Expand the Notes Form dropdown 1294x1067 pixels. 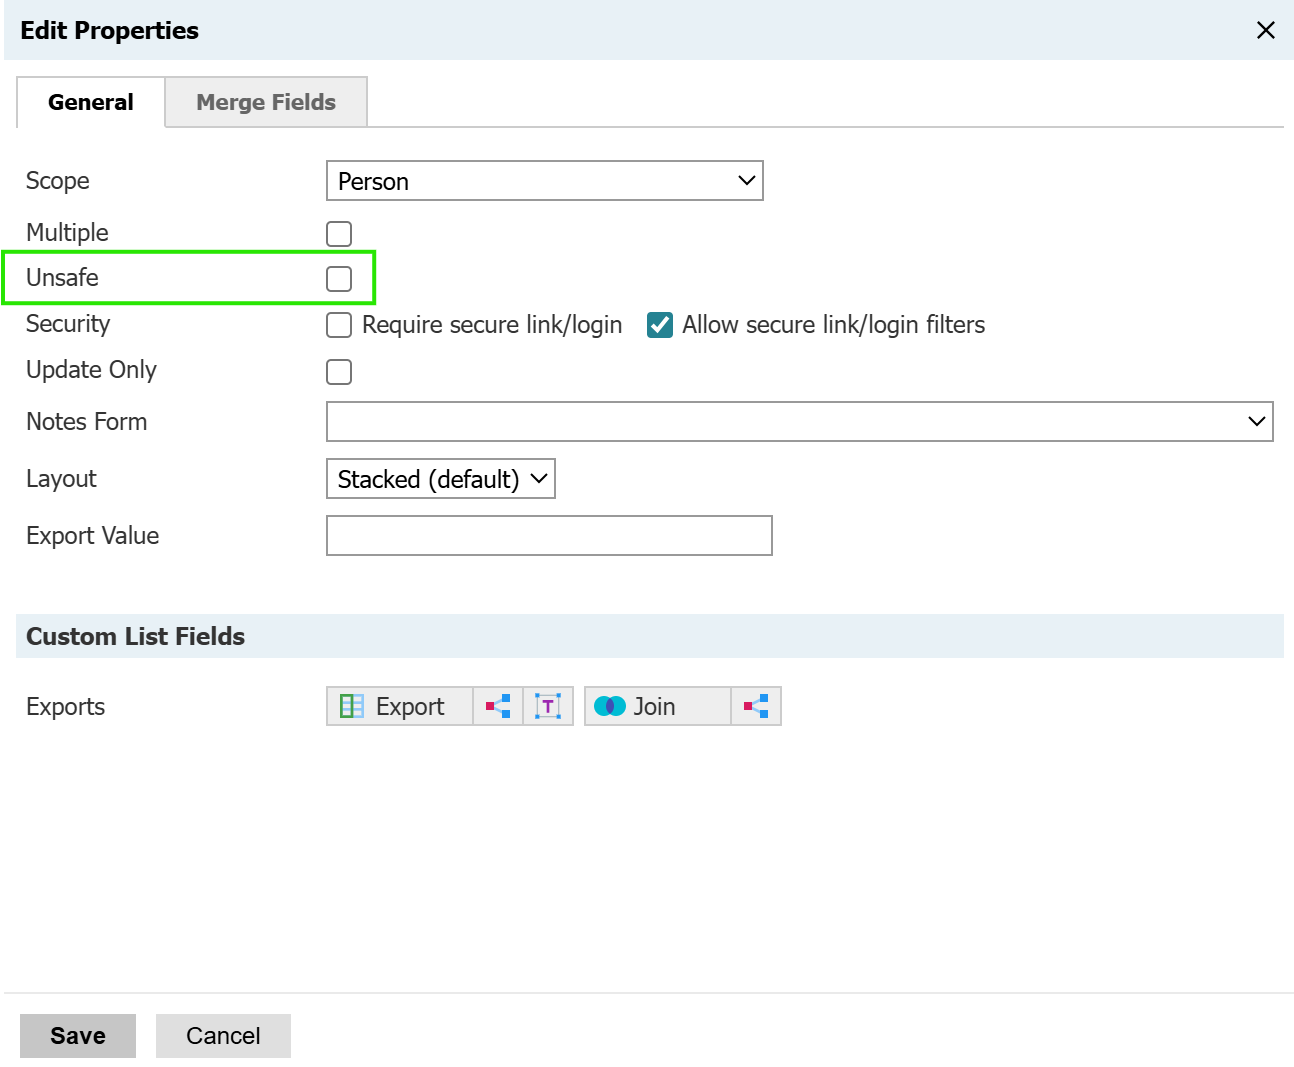(x=799, y=422)
